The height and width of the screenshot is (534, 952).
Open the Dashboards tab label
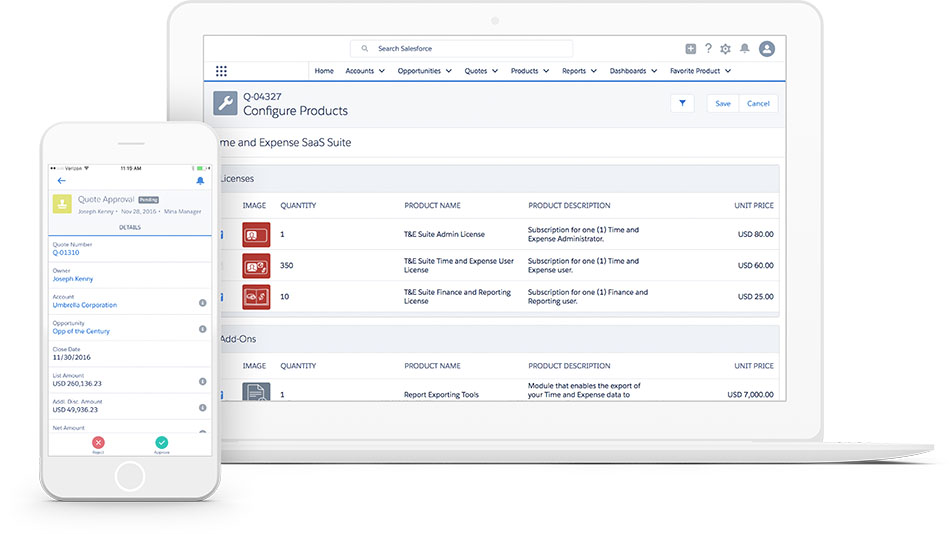click(628, 71)
